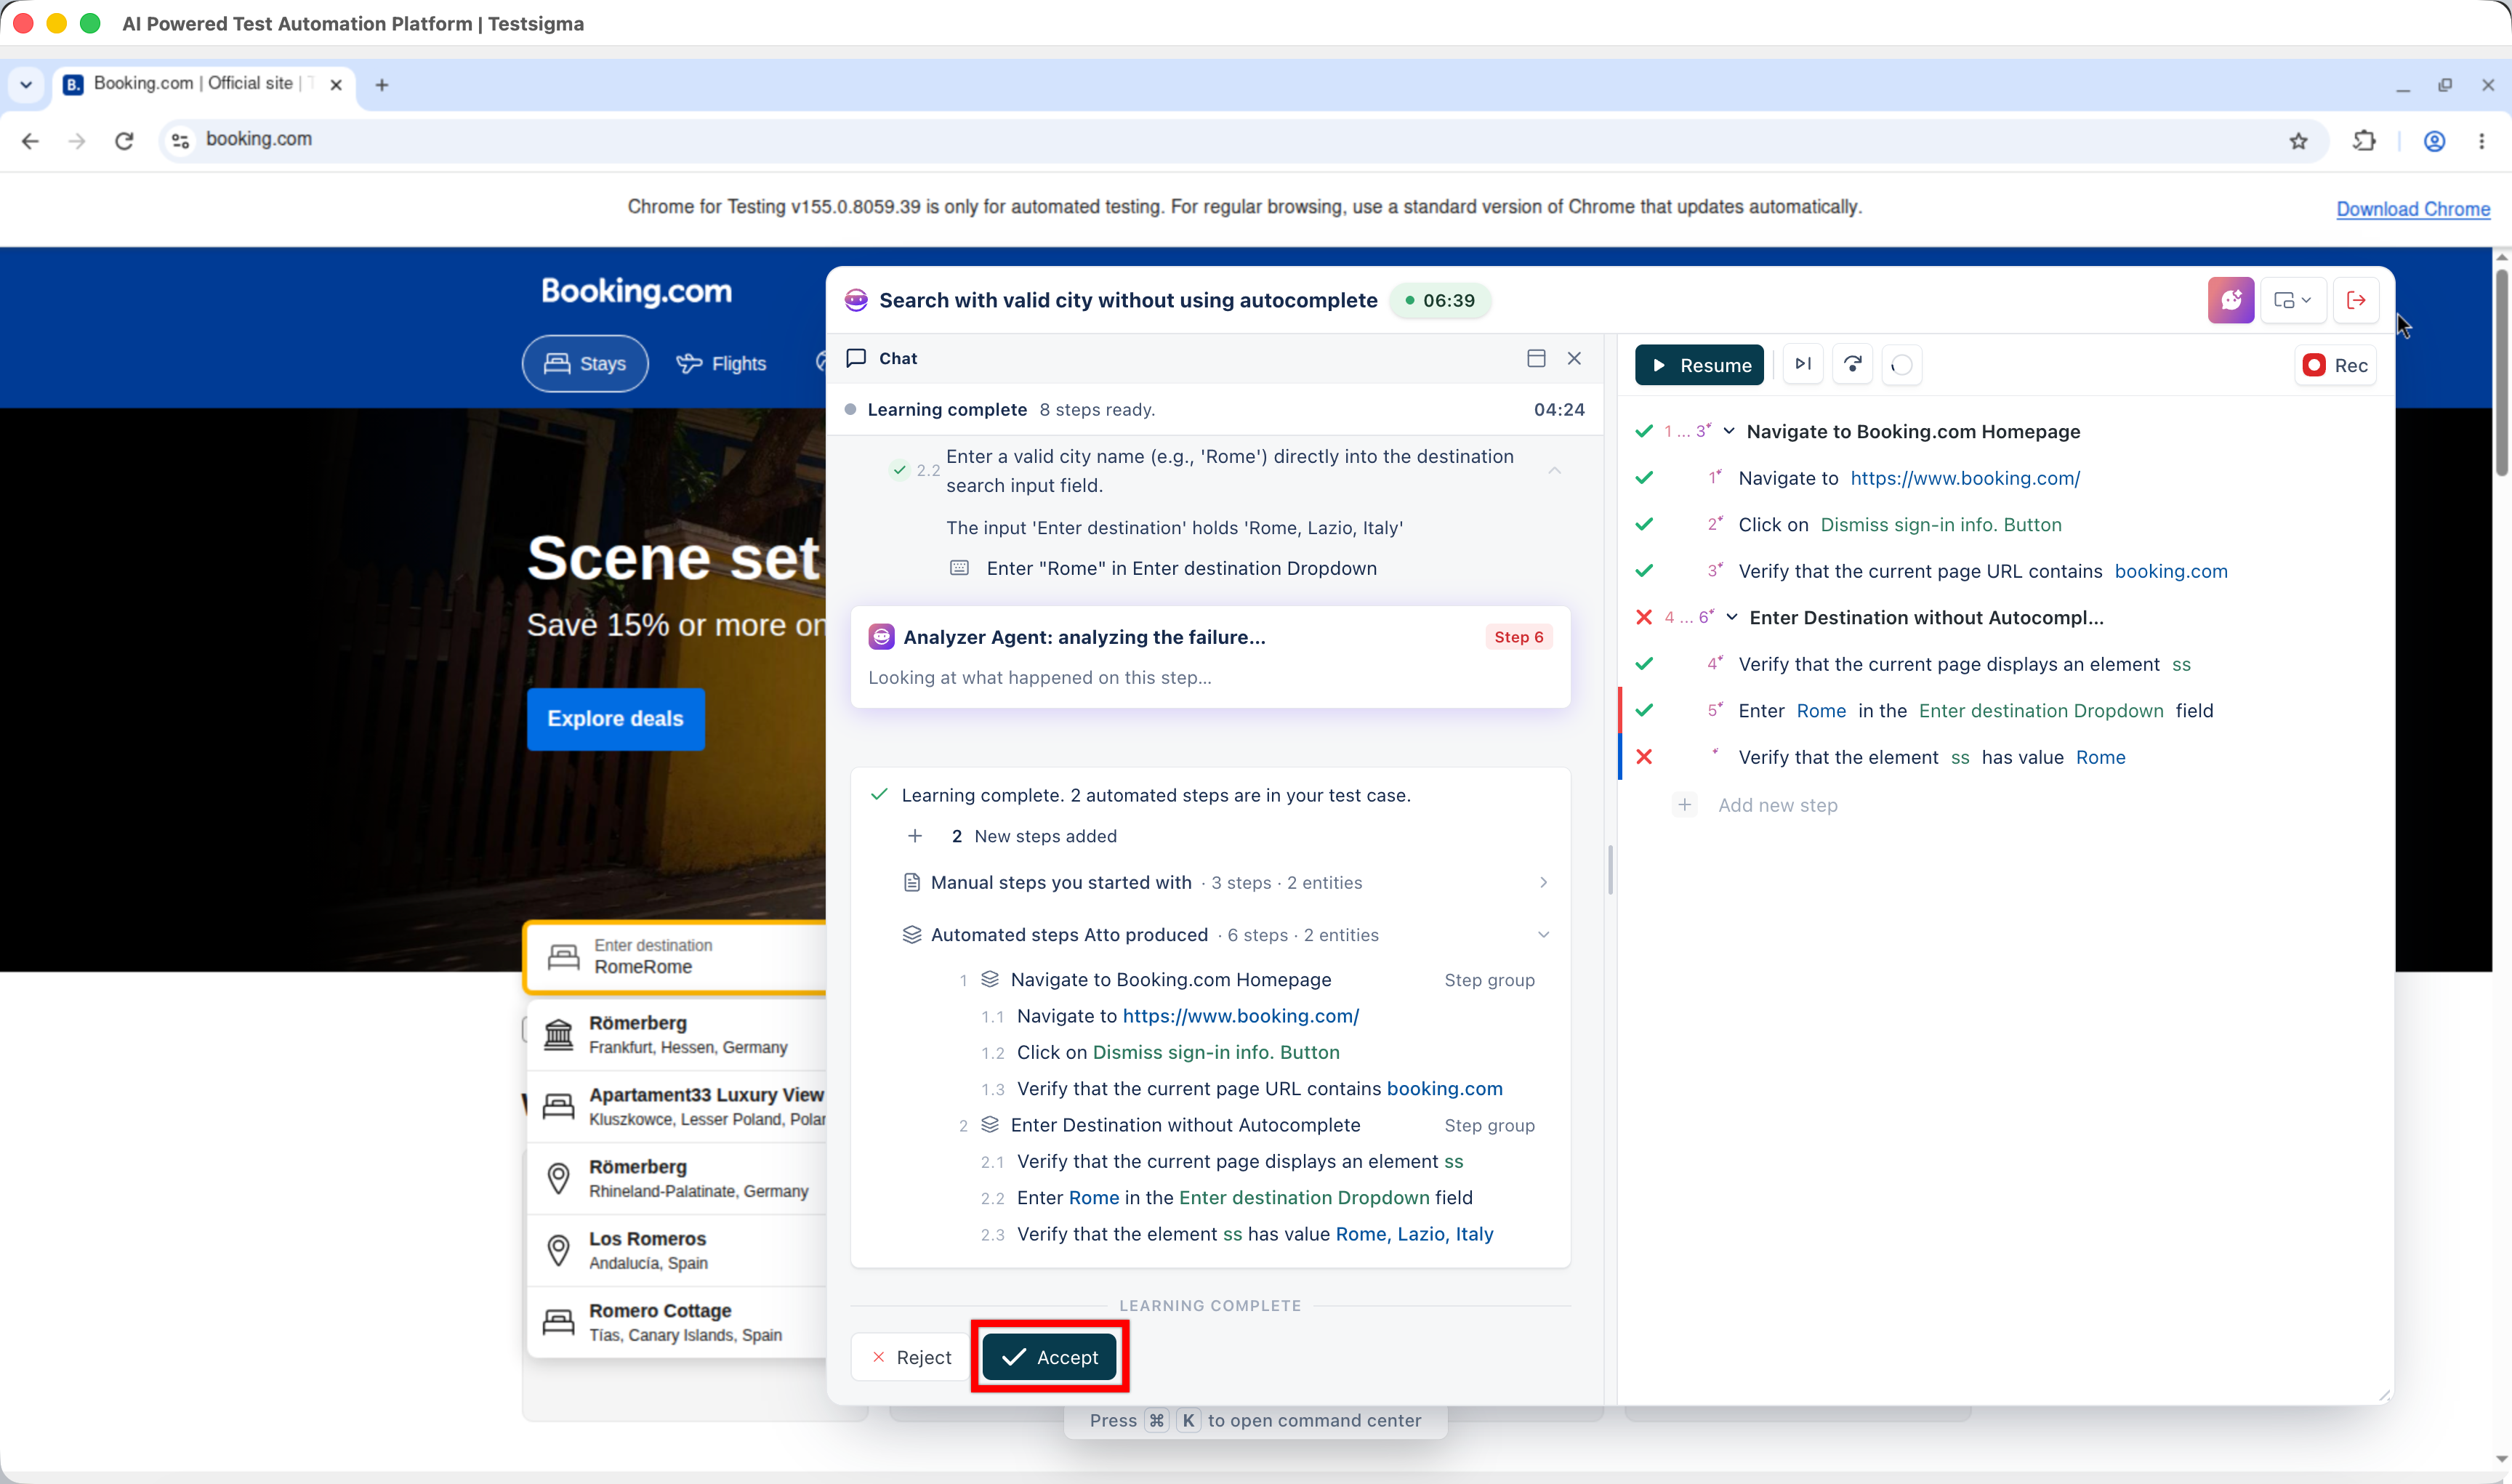Select the Flights tab on Booking.com

[x=721, y=363]
